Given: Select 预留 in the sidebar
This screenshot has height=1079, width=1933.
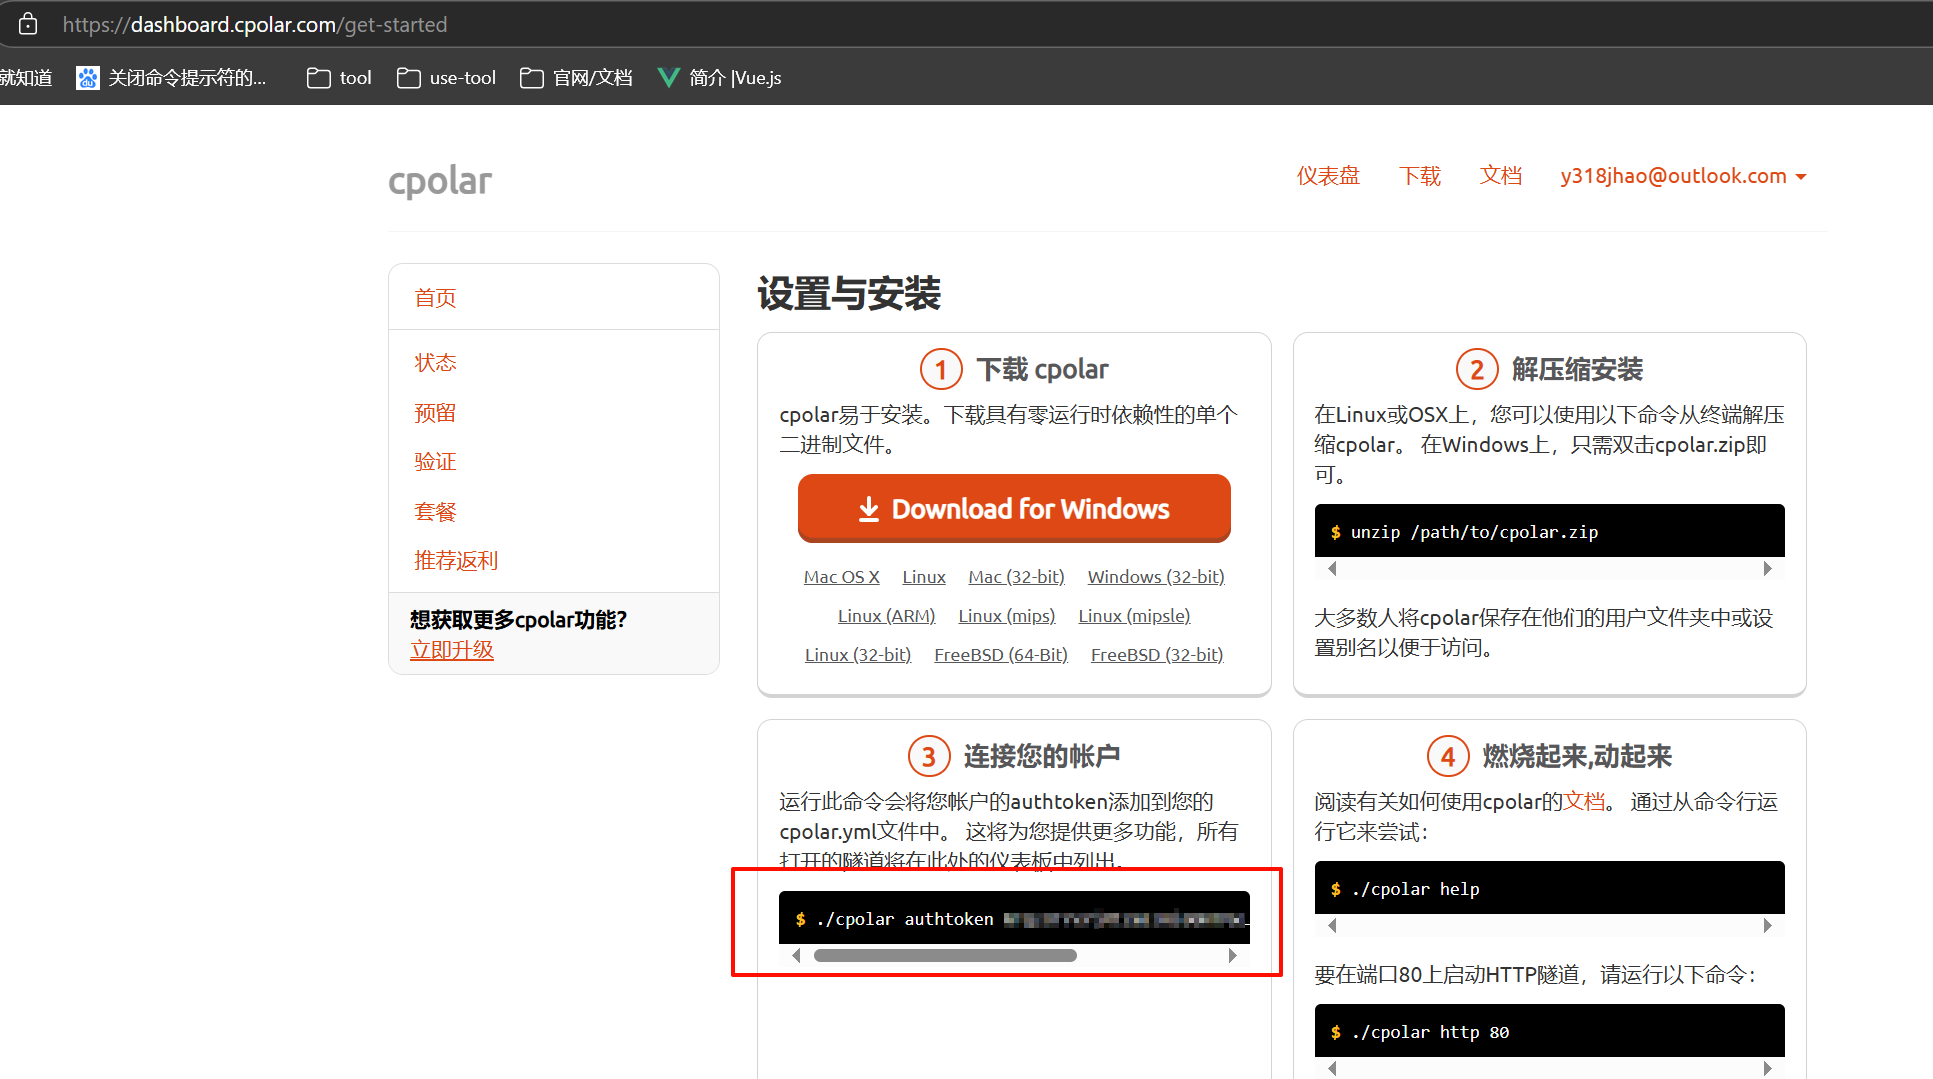Looking at the screenshot, I should pyautogui.click(x=435, y=413).
